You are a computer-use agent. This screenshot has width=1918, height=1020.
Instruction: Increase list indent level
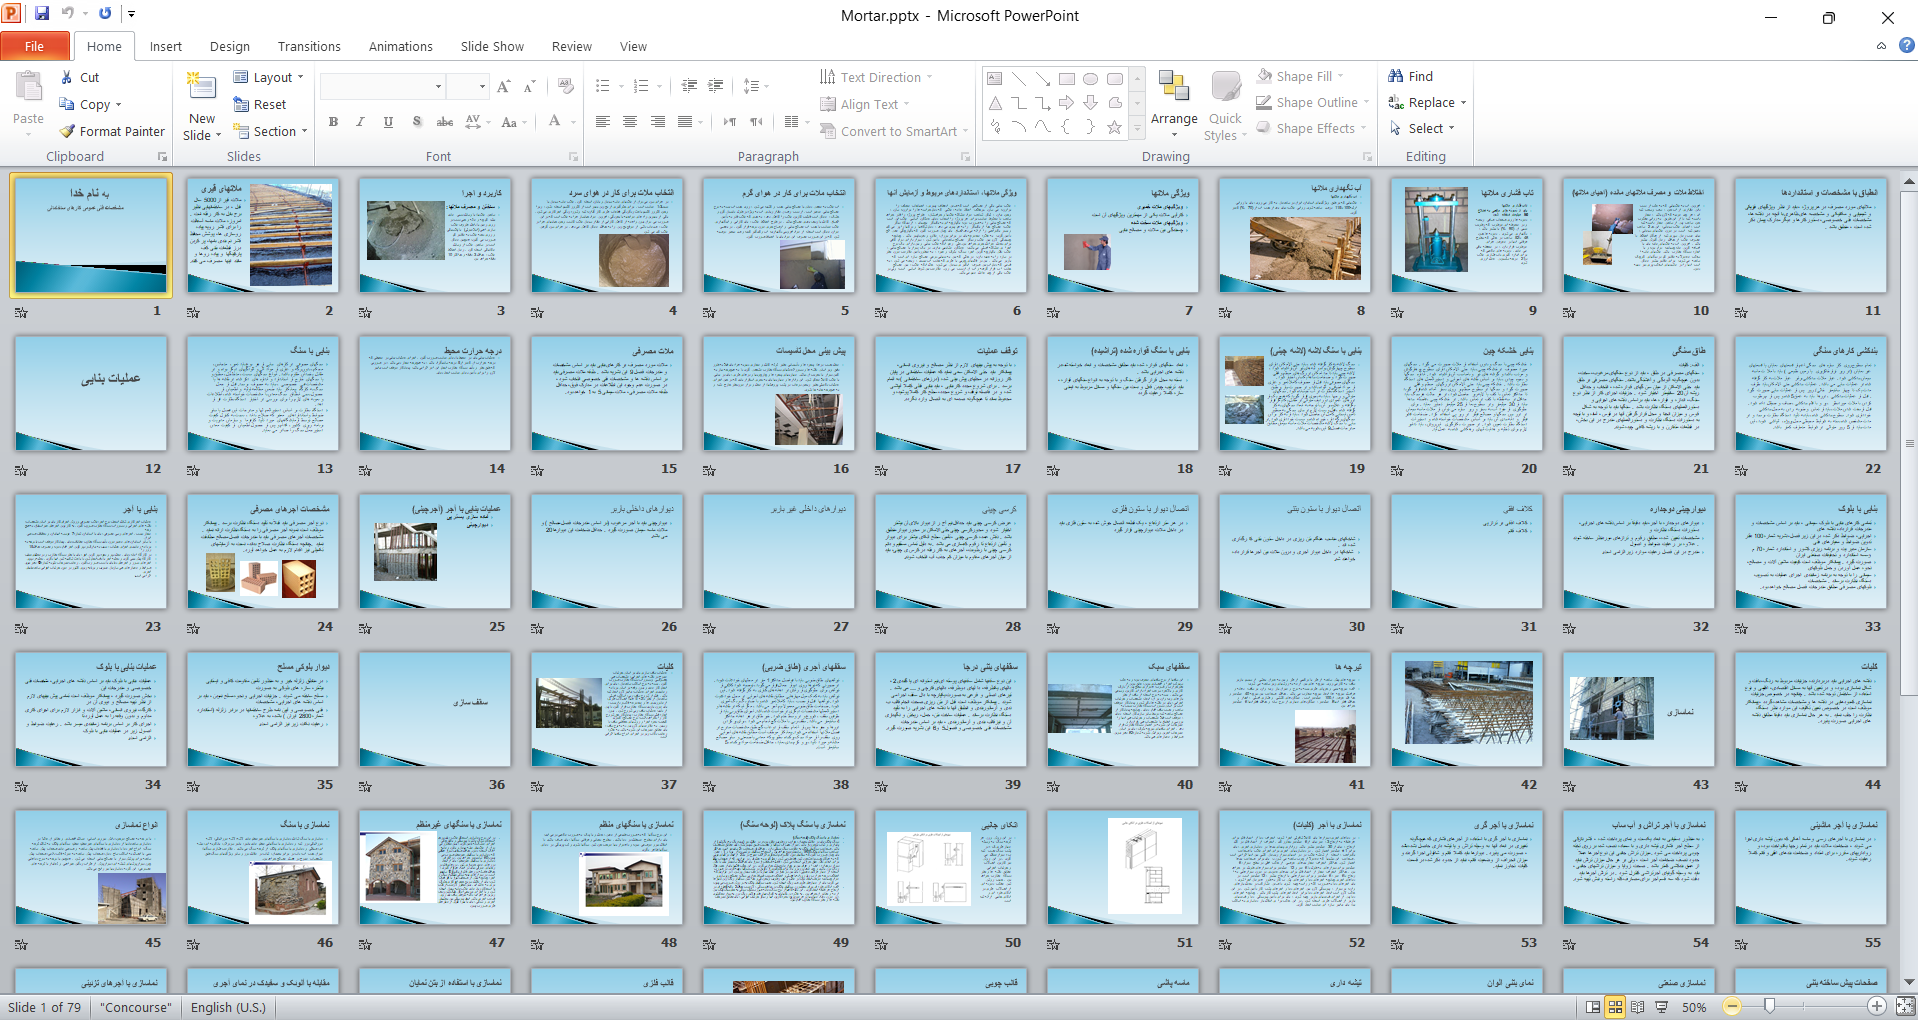tap(716, 86)
